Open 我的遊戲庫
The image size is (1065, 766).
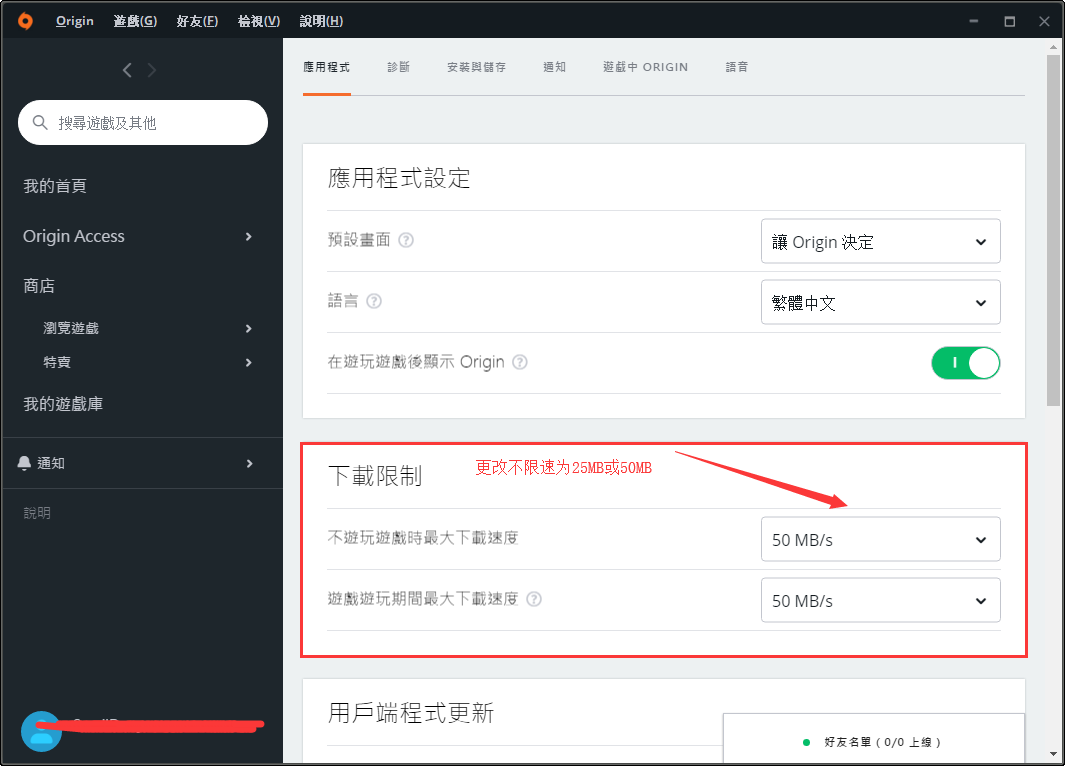(63, 404)
